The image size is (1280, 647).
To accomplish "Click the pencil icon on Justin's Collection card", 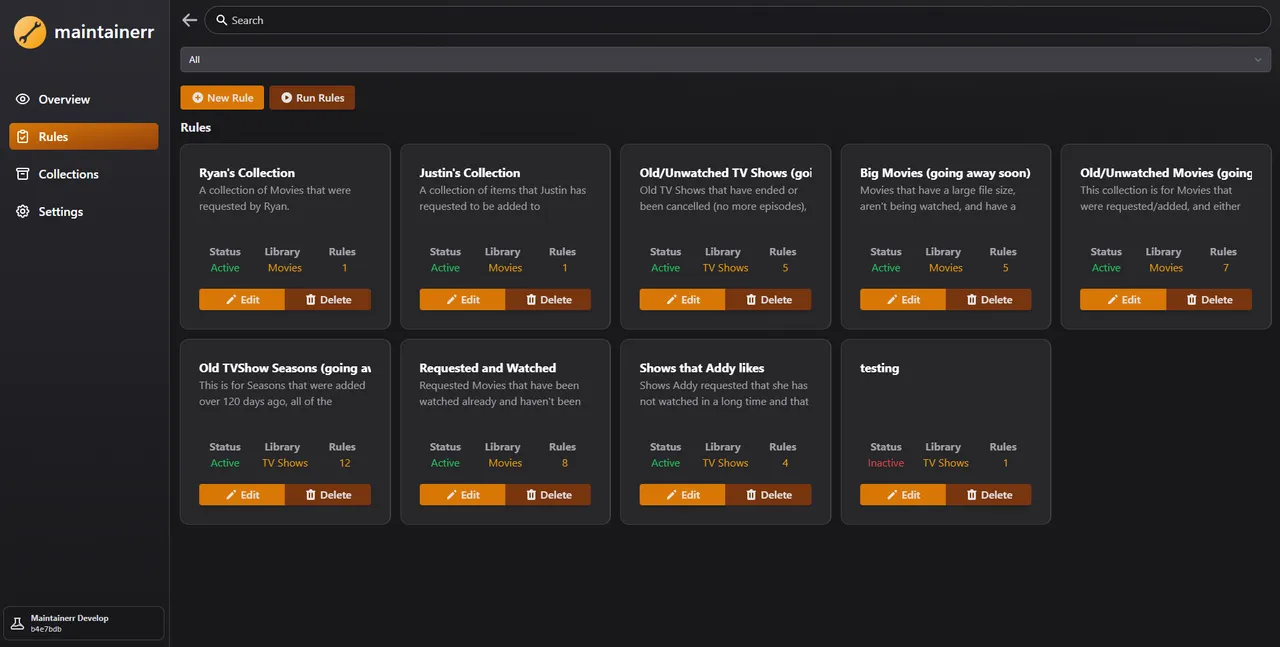I will point(449,299).
